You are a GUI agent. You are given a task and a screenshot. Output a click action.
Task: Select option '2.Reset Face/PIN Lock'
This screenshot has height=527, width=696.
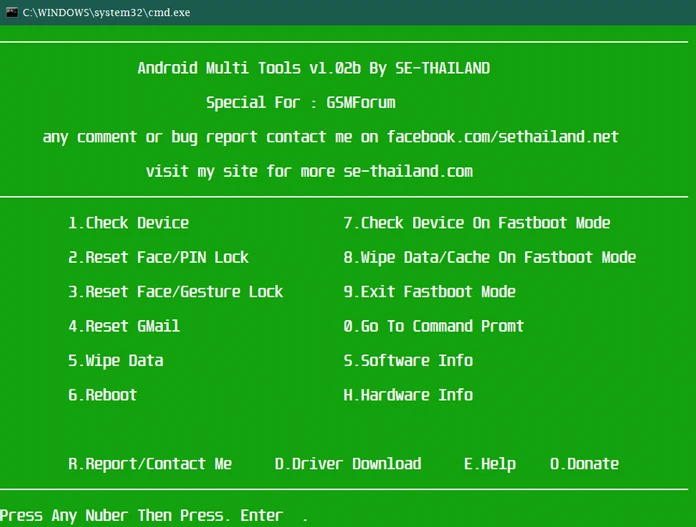coord(158,258)
